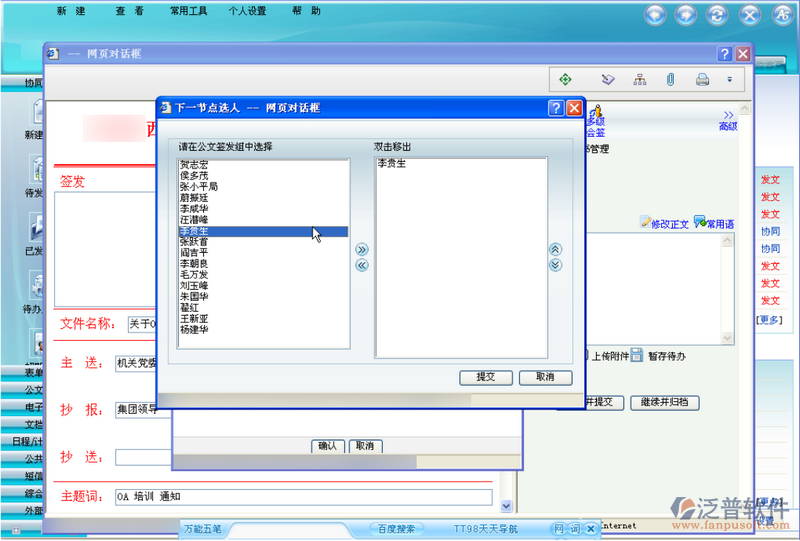Open the 新建 menu

pos(71,11)
